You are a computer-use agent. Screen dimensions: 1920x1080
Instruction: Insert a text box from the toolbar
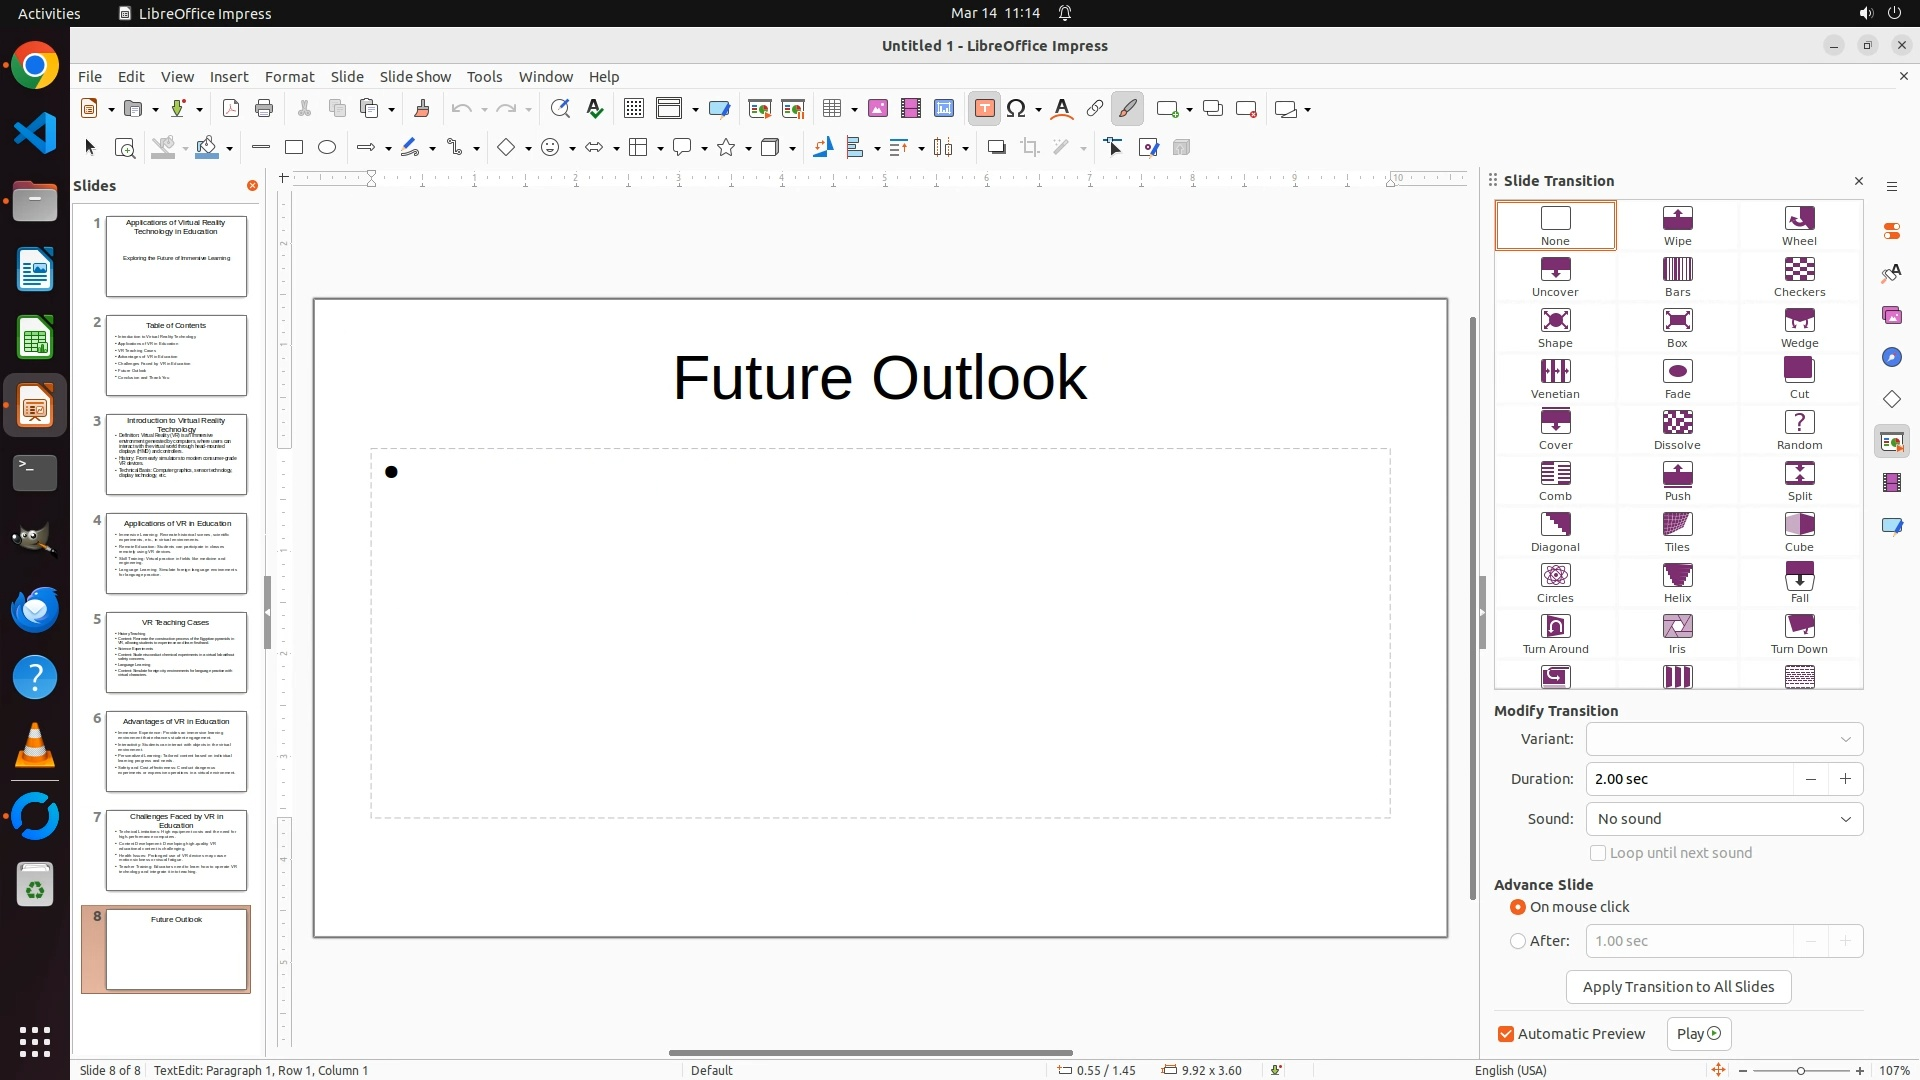(x=984, y=109)
